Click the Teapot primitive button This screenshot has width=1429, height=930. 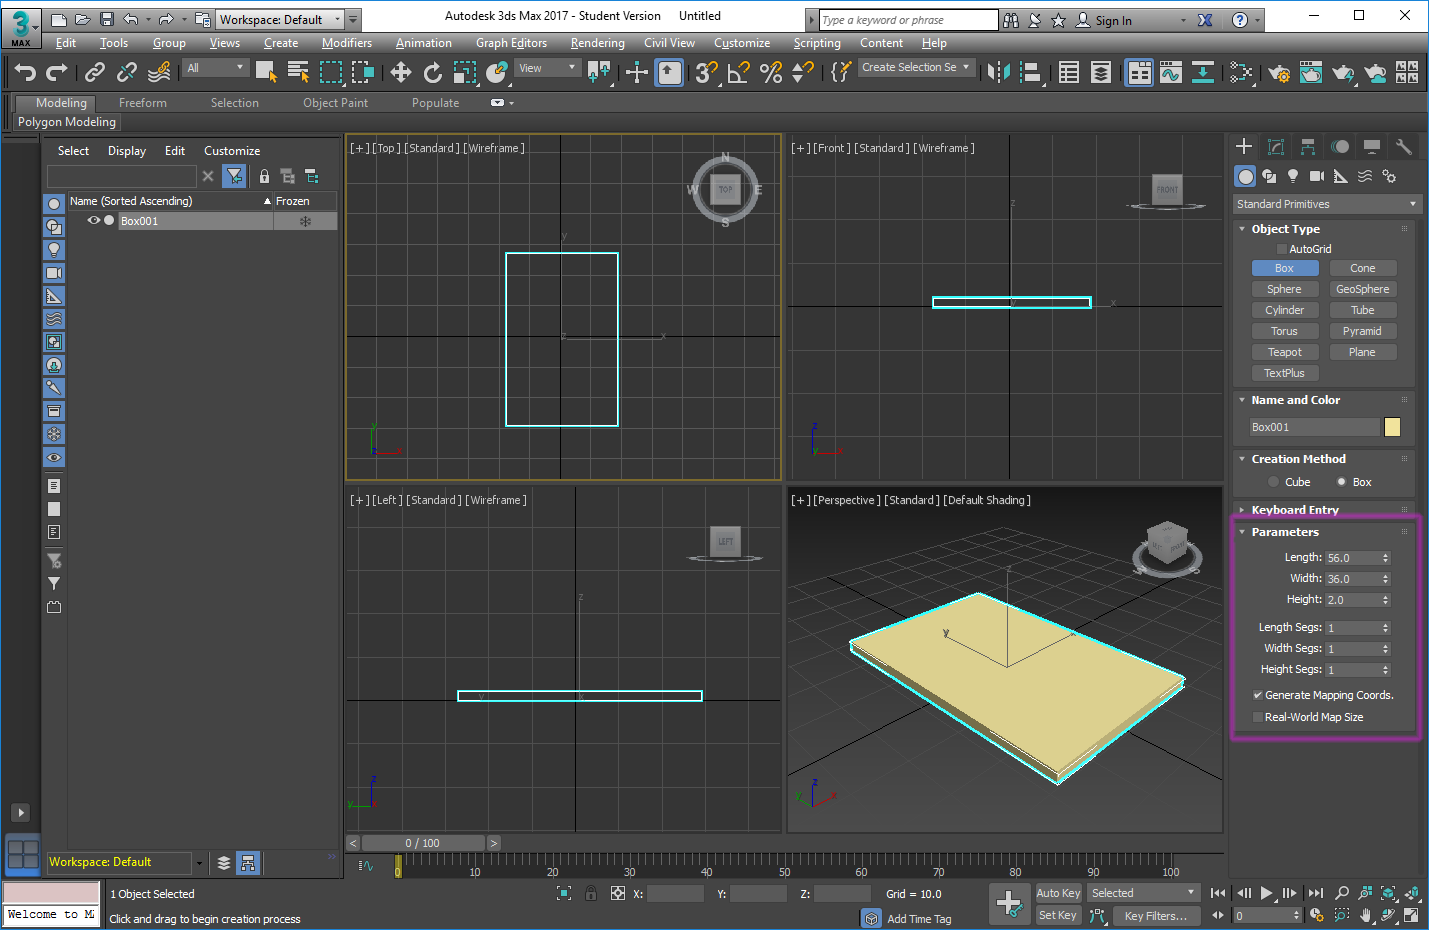(1285, 352)
